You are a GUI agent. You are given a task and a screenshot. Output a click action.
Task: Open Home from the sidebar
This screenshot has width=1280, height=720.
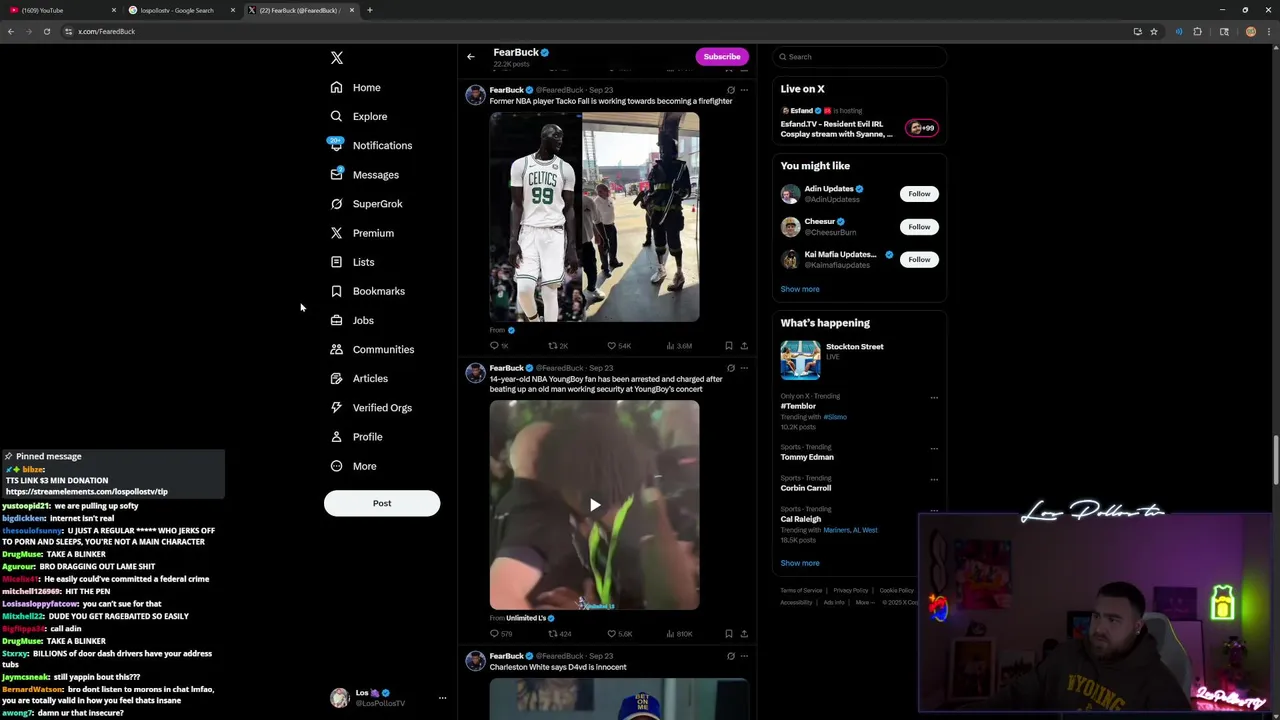click(356, 87)
